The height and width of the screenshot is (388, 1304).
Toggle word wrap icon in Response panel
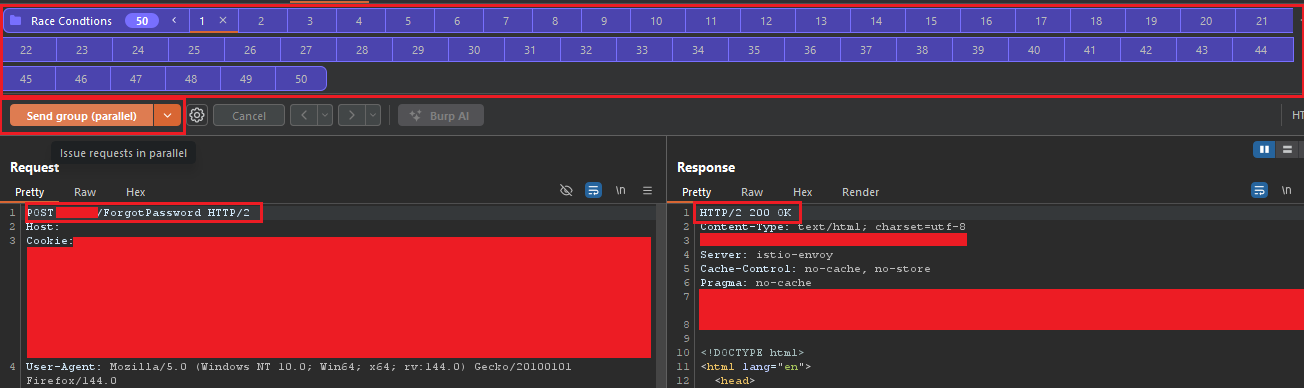tap(1259, 190)
